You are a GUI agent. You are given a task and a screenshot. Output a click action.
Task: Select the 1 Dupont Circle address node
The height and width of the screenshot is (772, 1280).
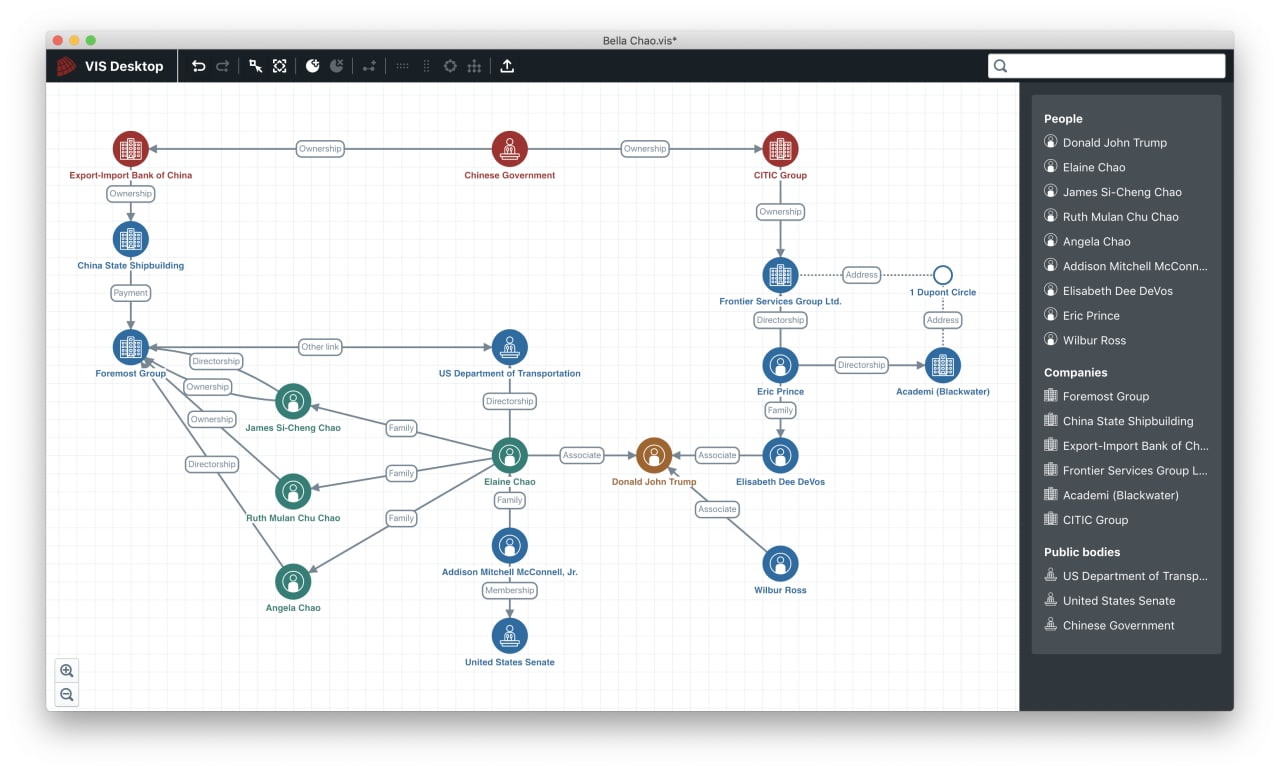point(942,275)
